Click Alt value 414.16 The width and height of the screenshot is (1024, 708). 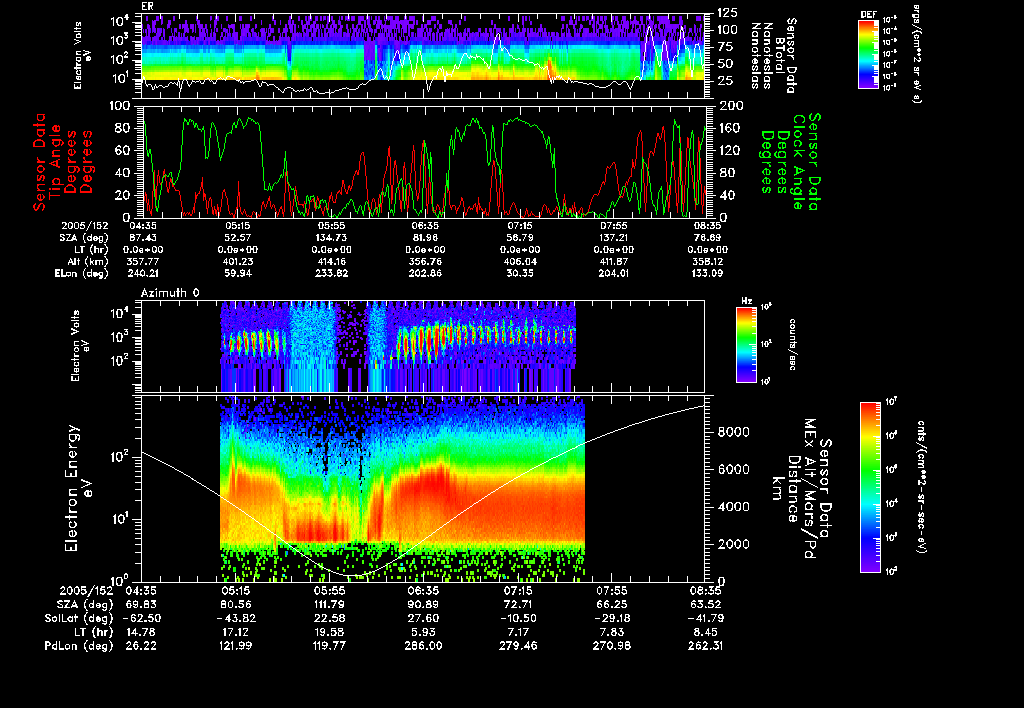coord(331,261)
